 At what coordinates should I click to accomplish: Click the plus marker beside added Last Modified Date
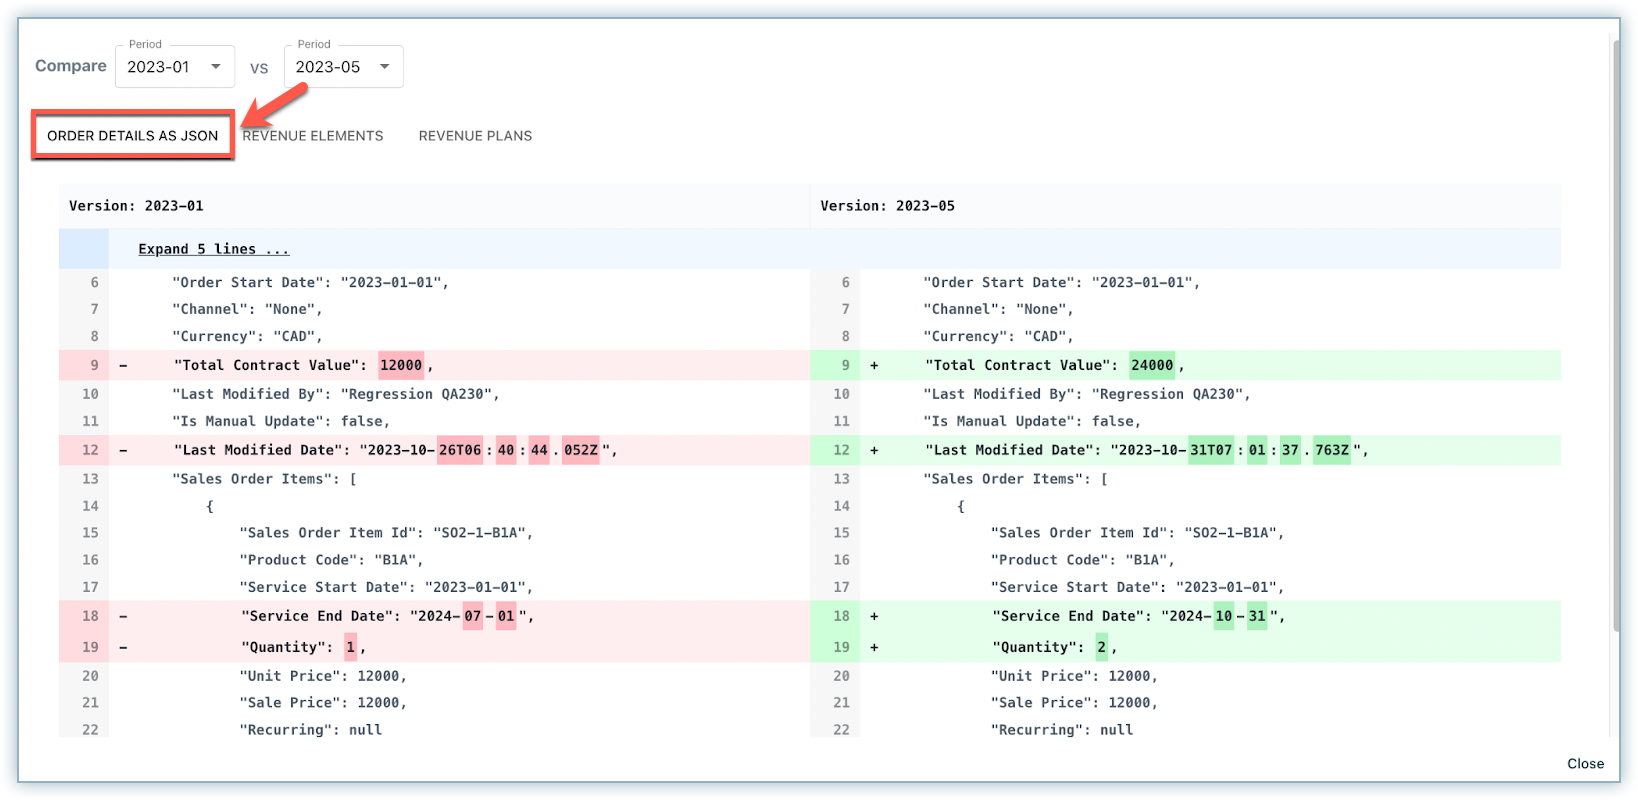pos(874,451)
